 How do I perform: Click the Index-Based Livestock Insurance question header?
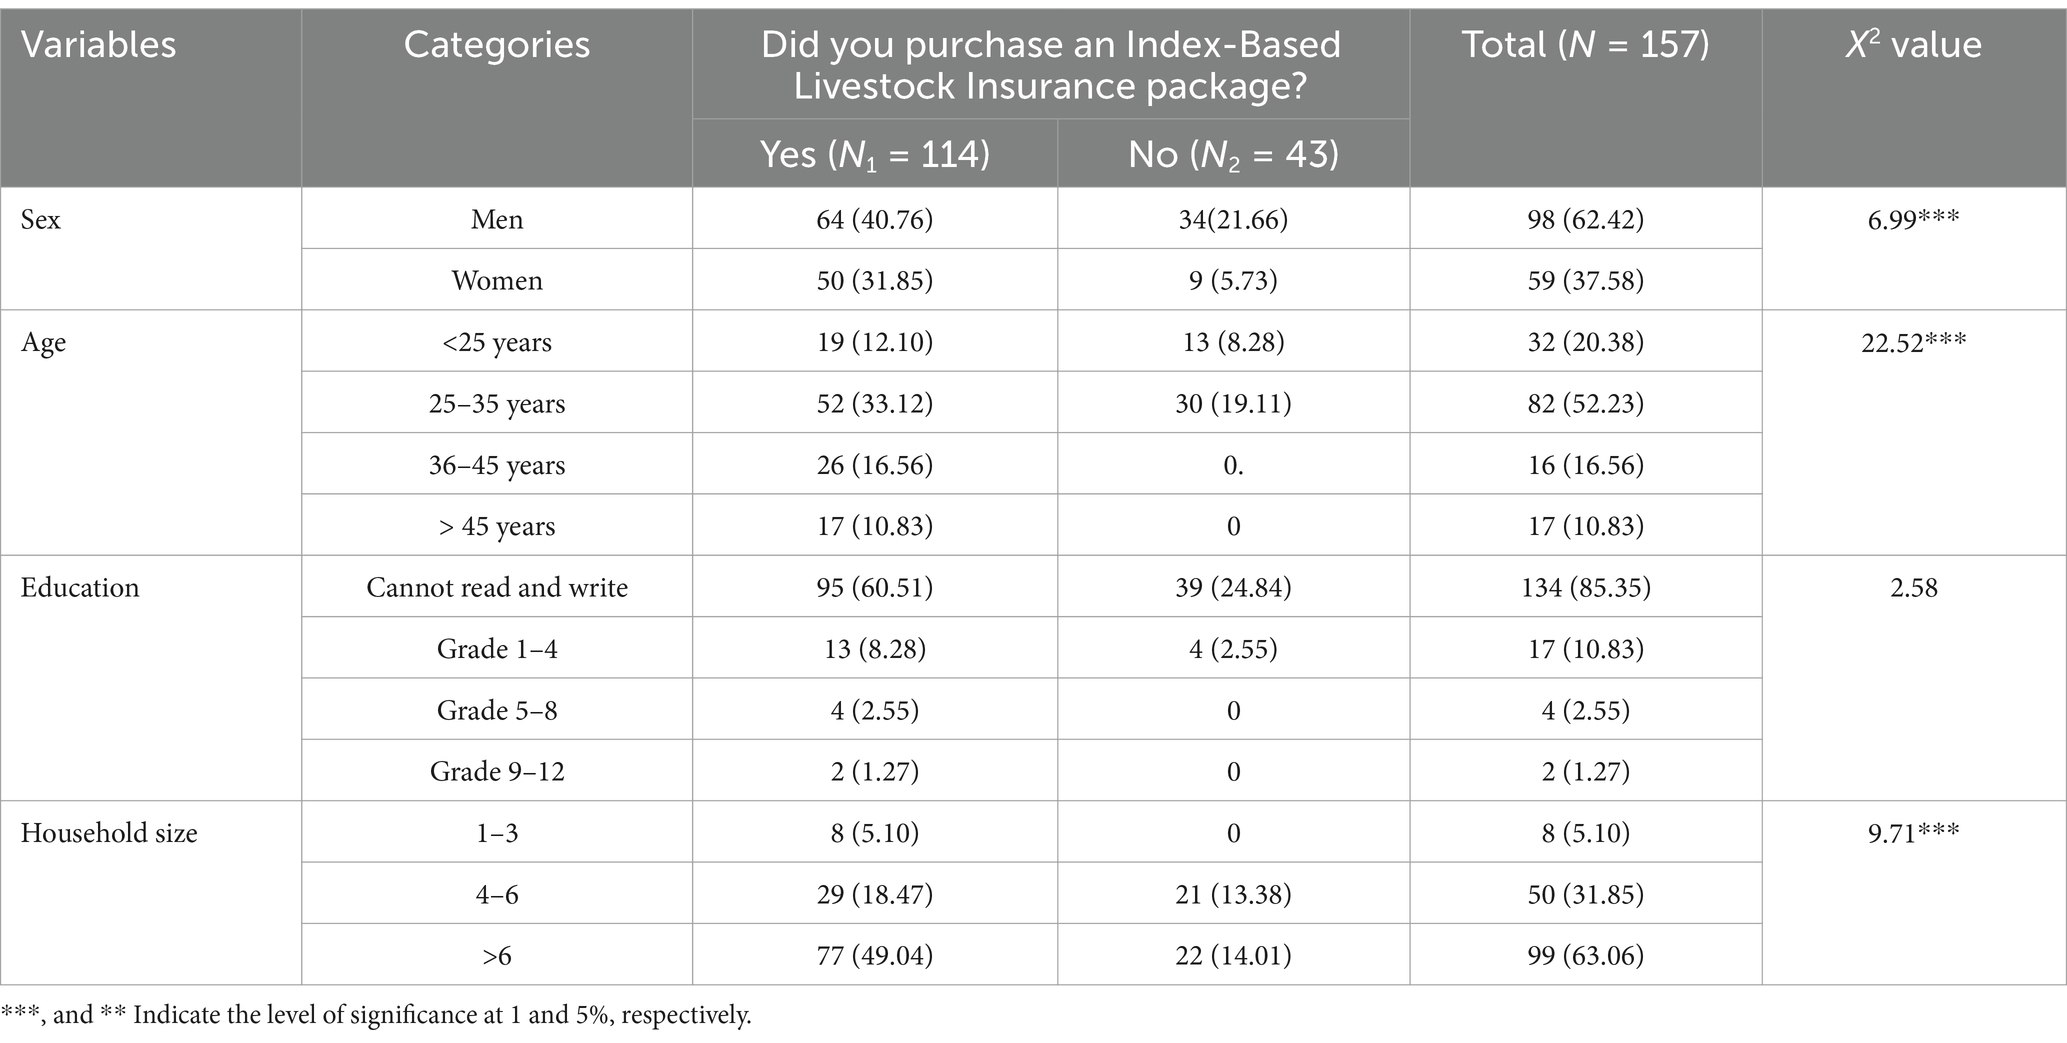click(1051, 65)
